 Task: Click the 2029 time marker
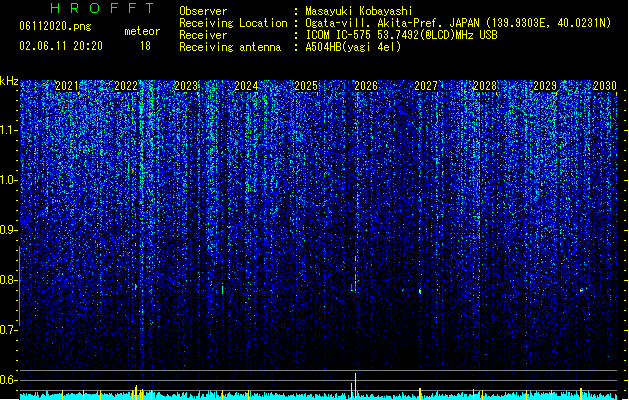point(545,86)
